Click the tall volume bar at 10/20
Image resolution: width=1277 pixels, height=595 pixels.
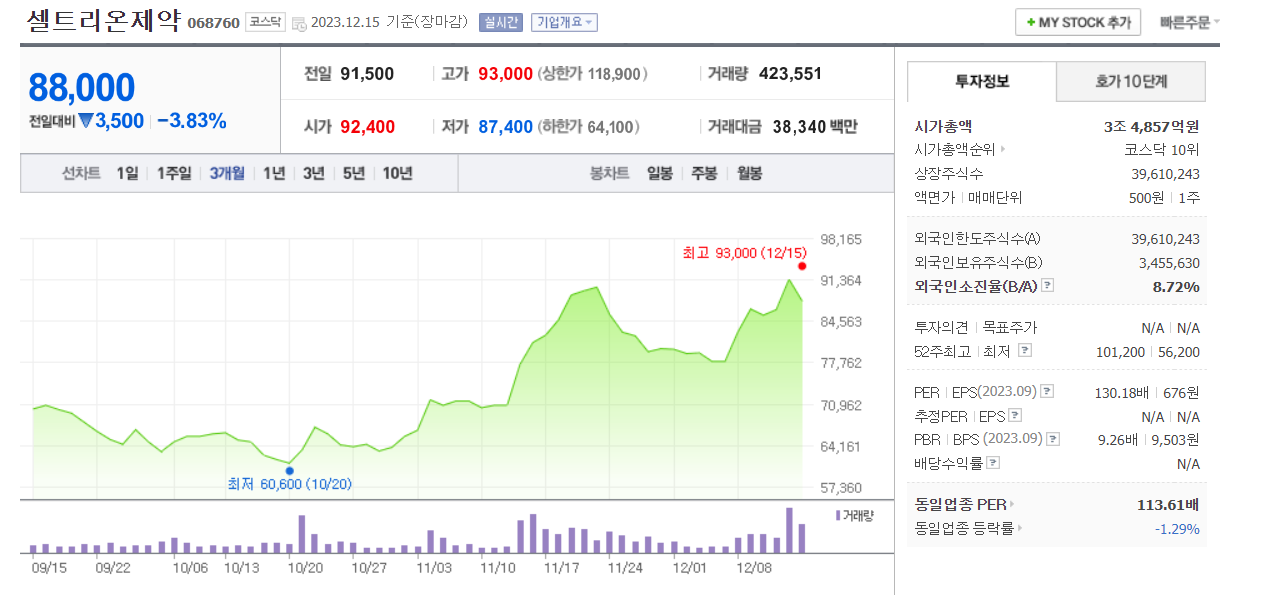click(302, 534)
